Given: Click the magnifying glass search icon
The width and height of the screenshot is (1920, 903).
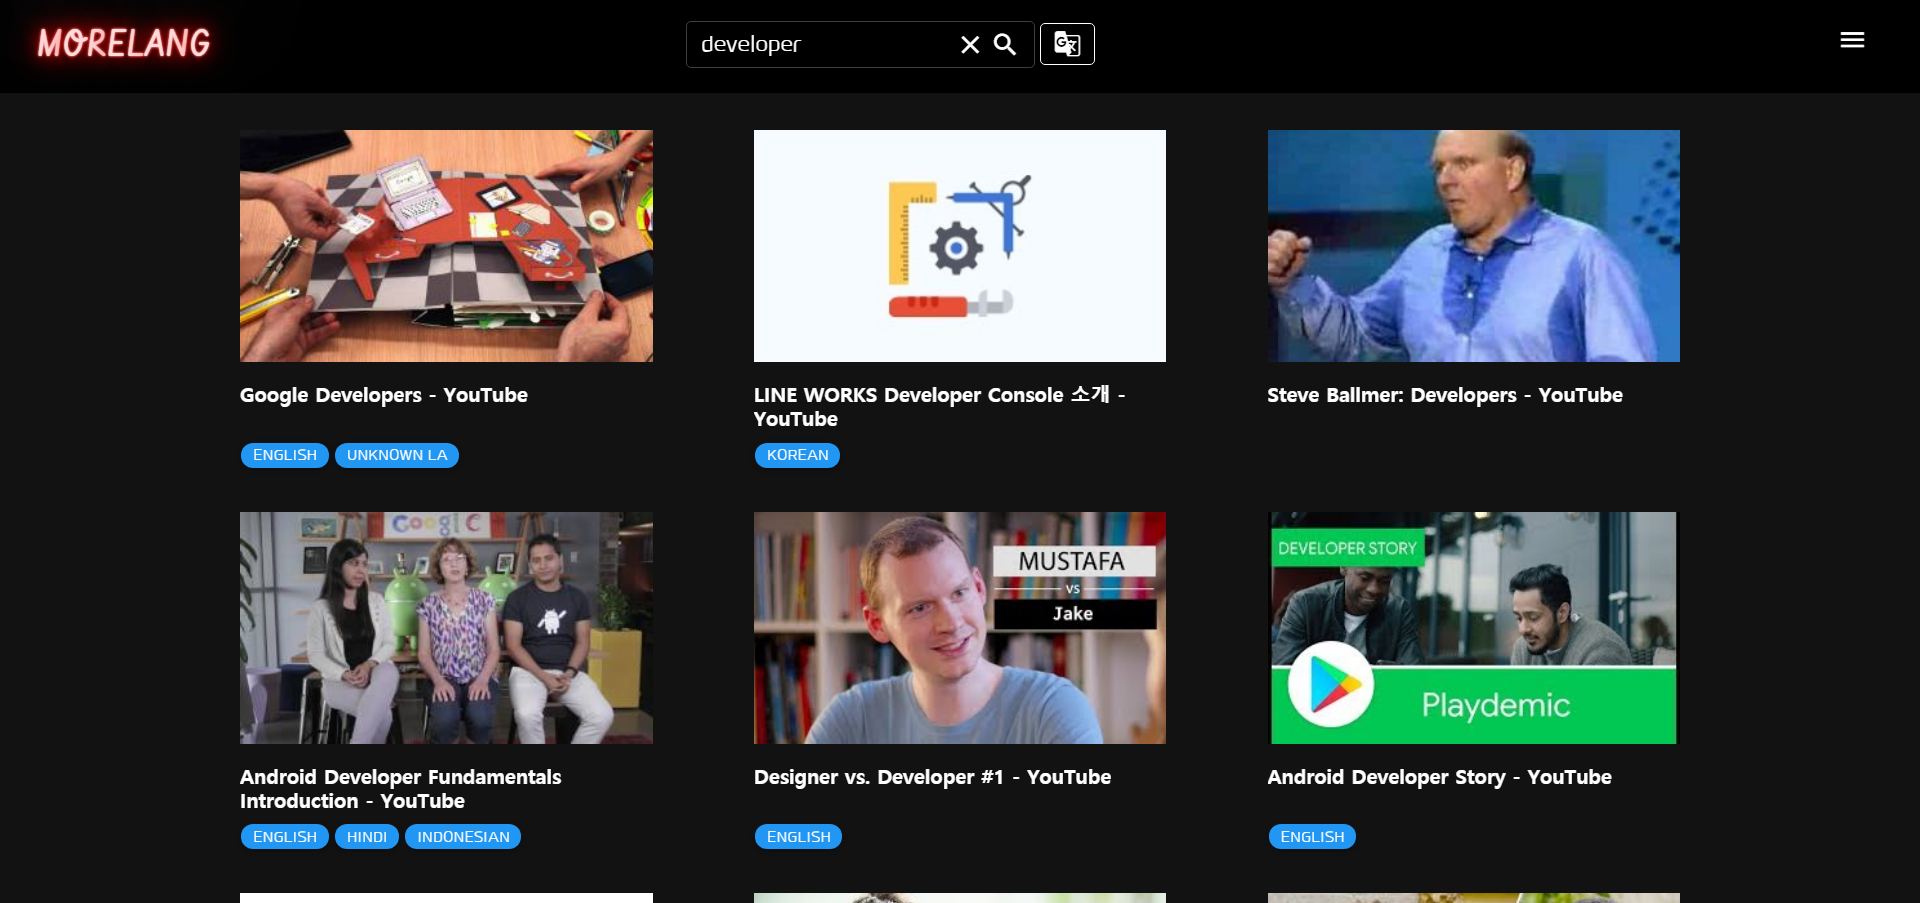Looking at the screenshot, I should click(x=1005, y=45).
